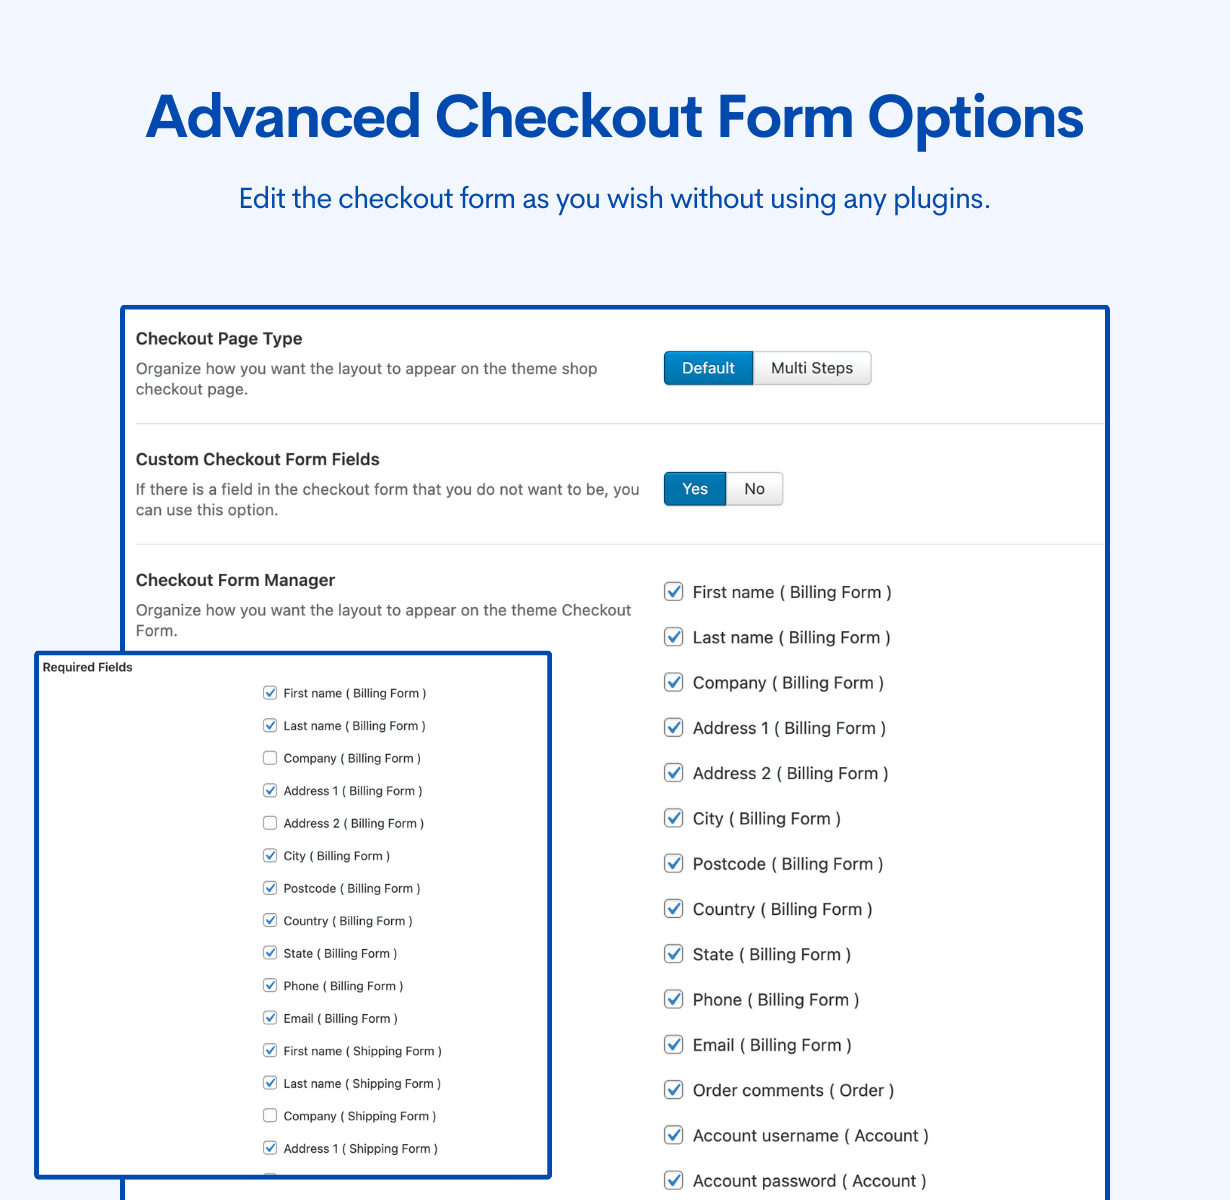Toggle Postcode (Billing Form) in Checkout Form Manager
Viewport: 1230px width, 1200px height.
[674, 864]
